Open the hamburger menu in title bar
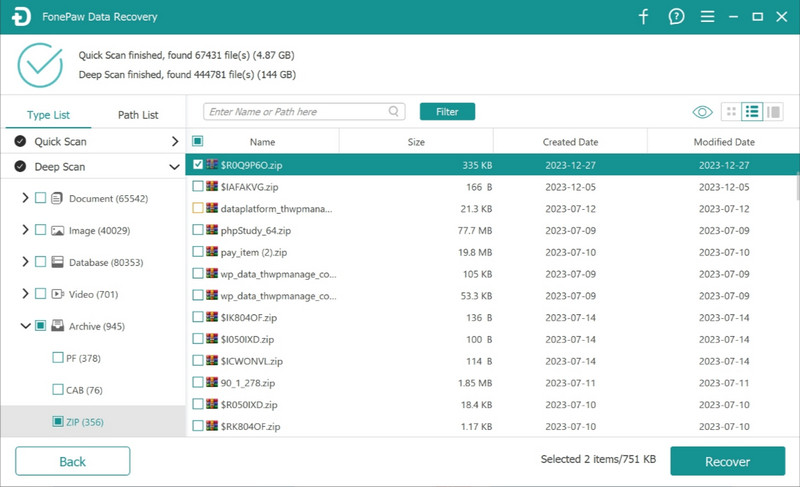This screenshot has width=800, height=487. [x=707, y=17]
